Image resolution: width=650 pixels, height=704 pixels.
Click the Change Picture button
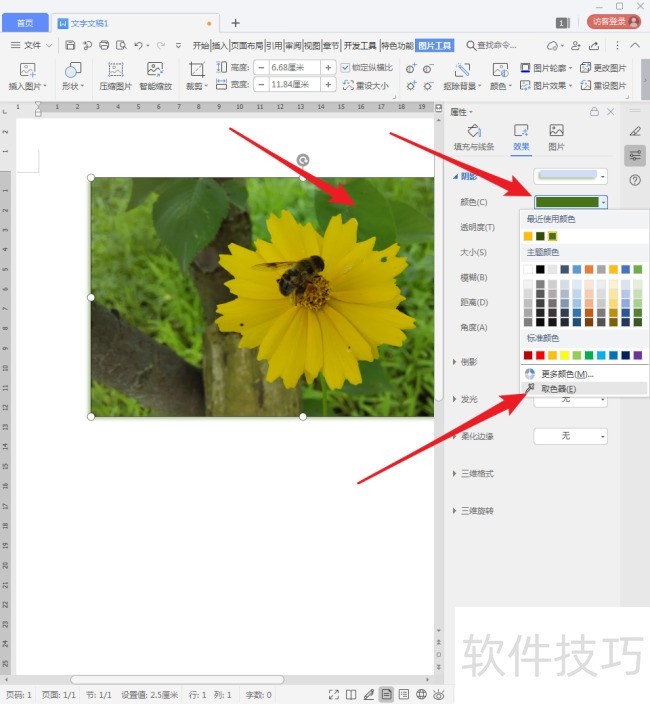click(x=603, y=68)
